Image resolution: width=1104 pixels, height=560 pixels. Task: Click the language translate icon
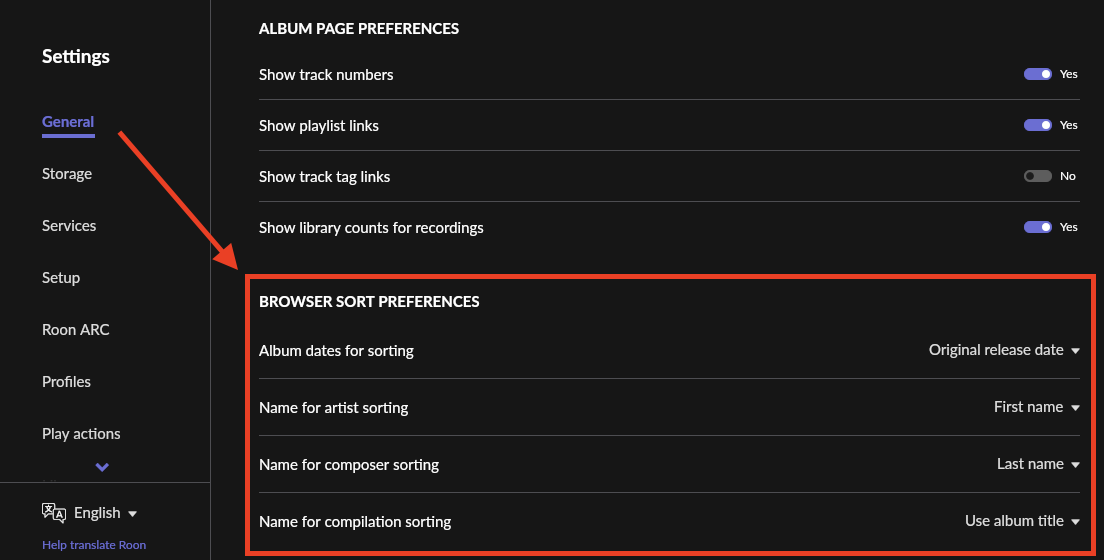click(54, 513)
